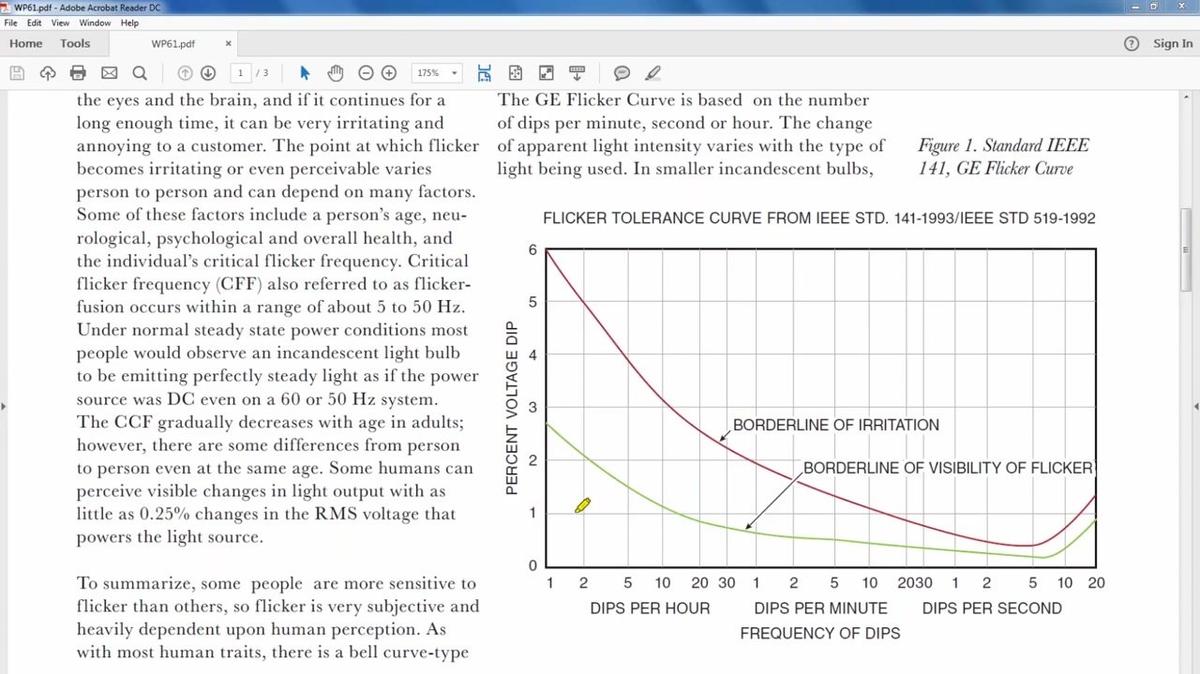Open the Find text magnifier
Screen dimensions: 1200x674
pyautogui.click(x=139, y=73)
